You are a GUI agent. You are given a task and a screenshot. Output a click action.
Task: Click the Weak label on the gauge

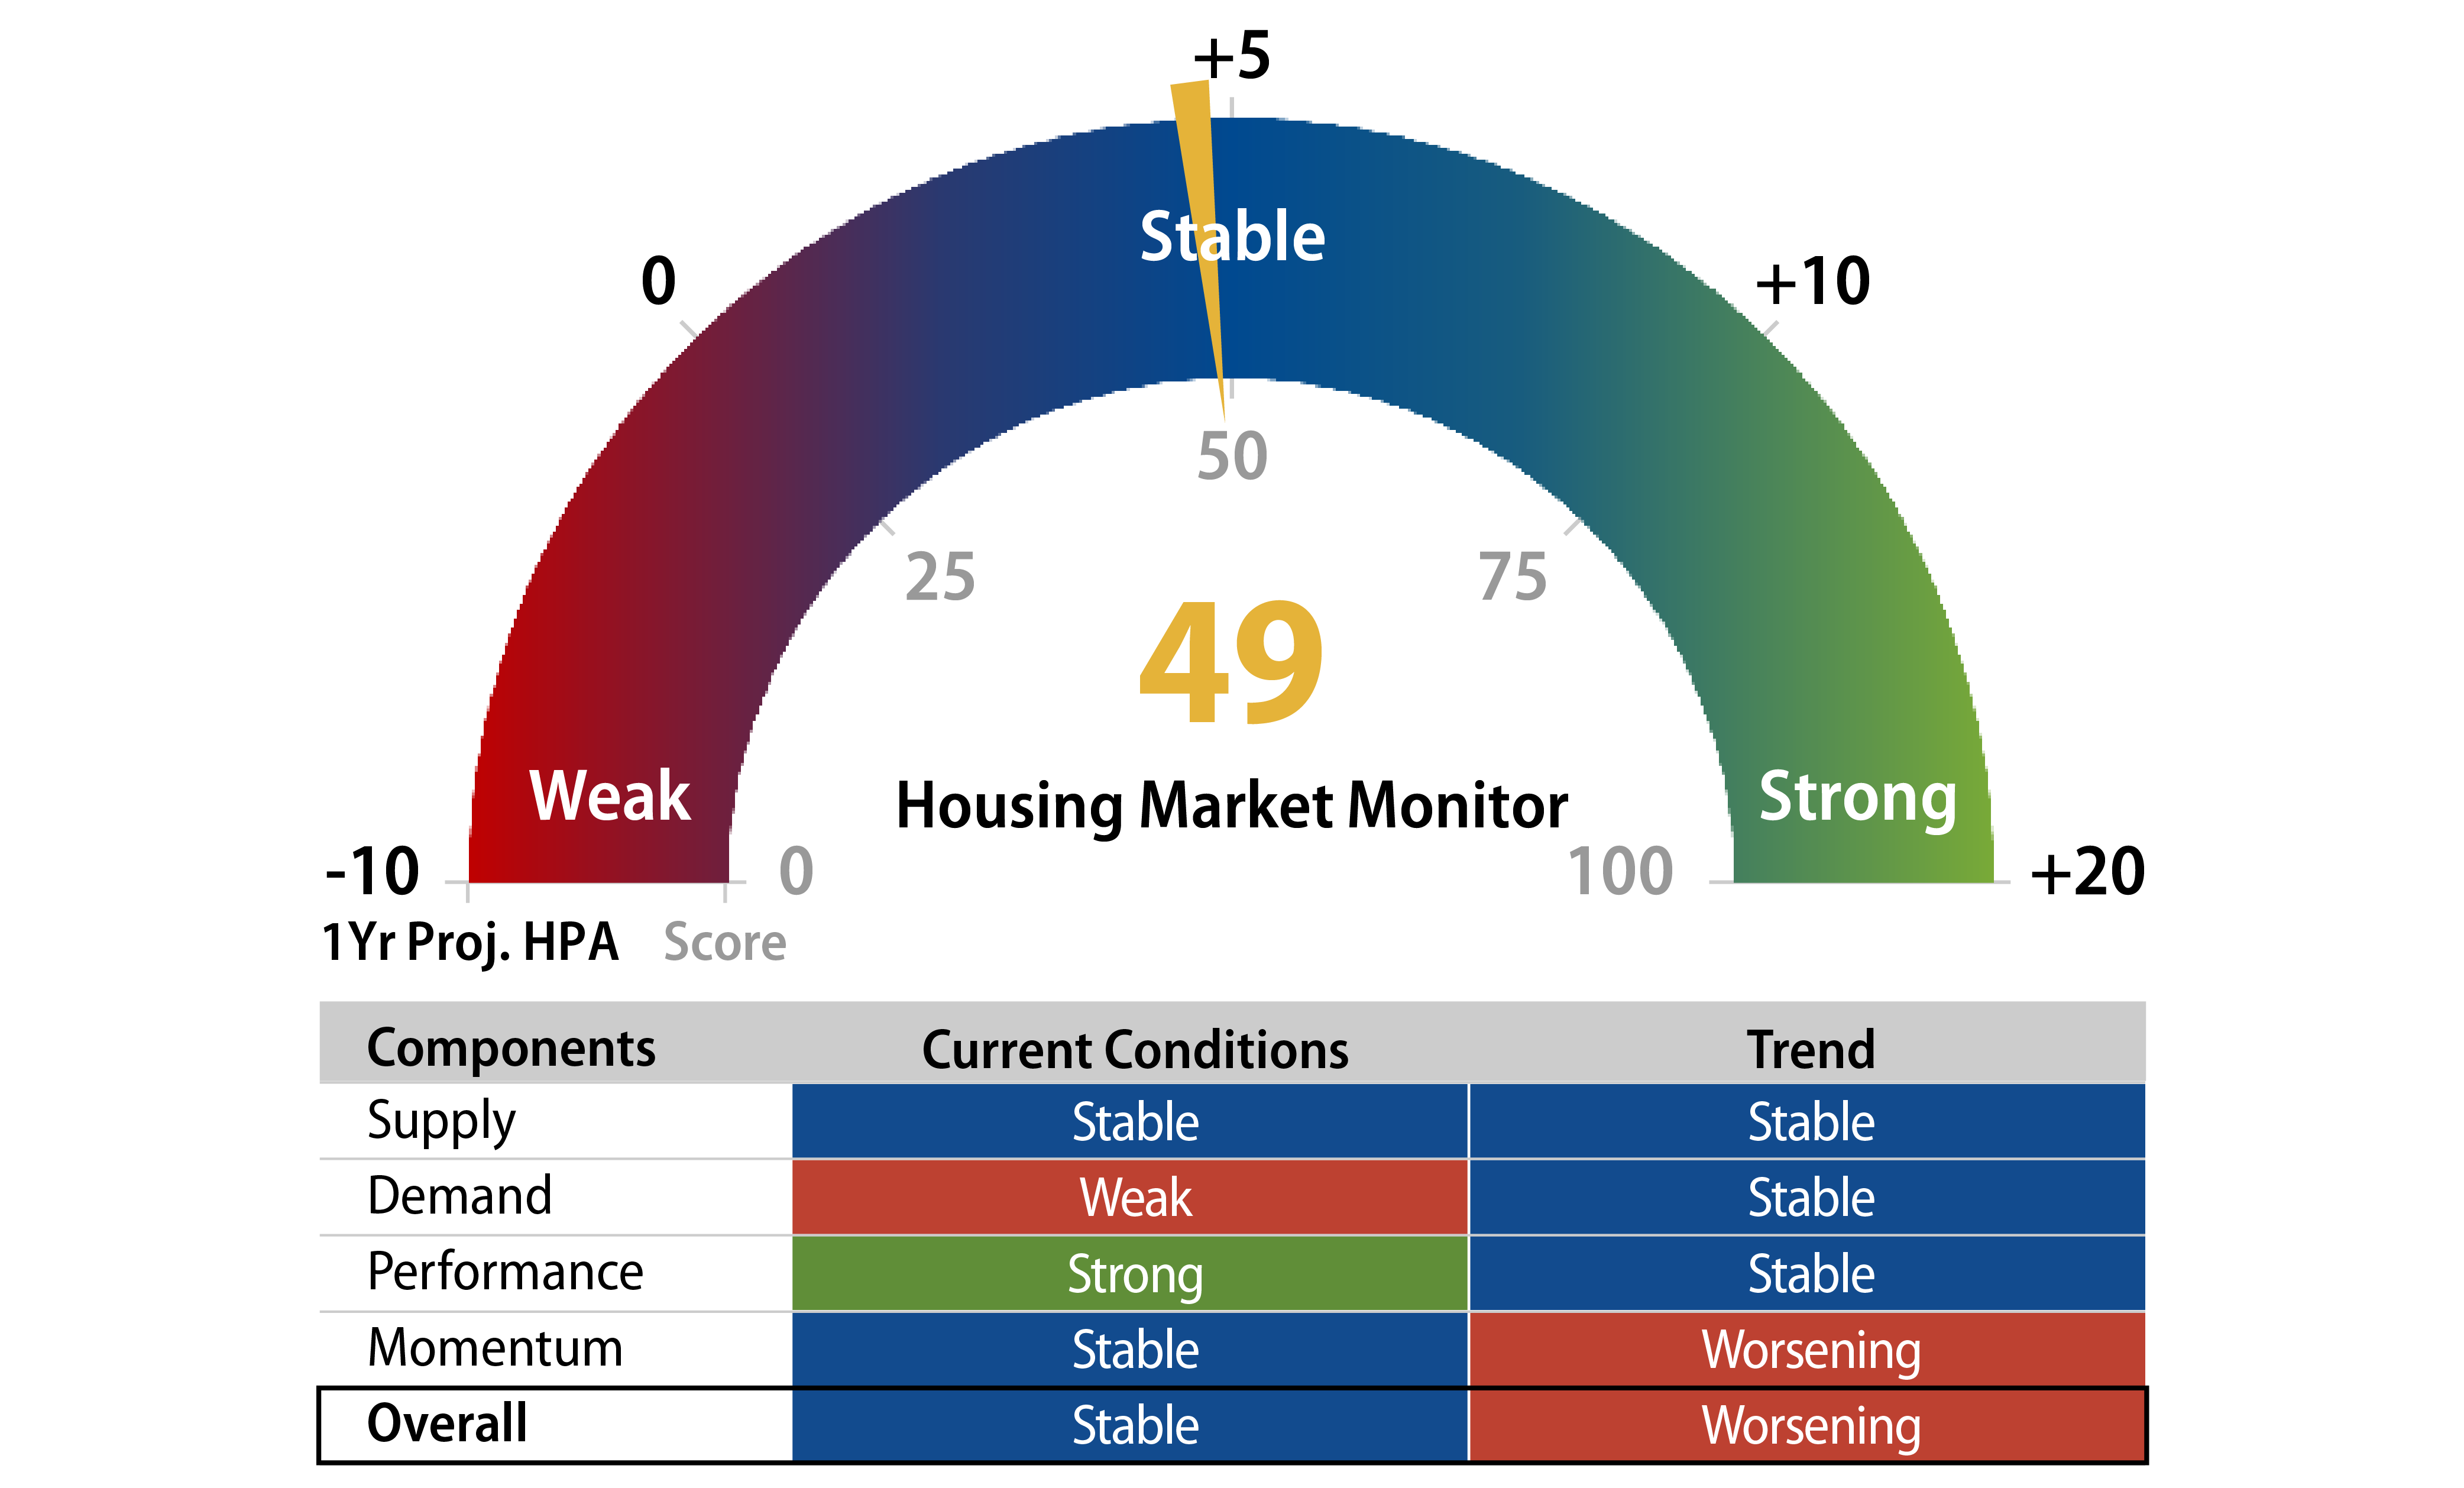point(609,797)
